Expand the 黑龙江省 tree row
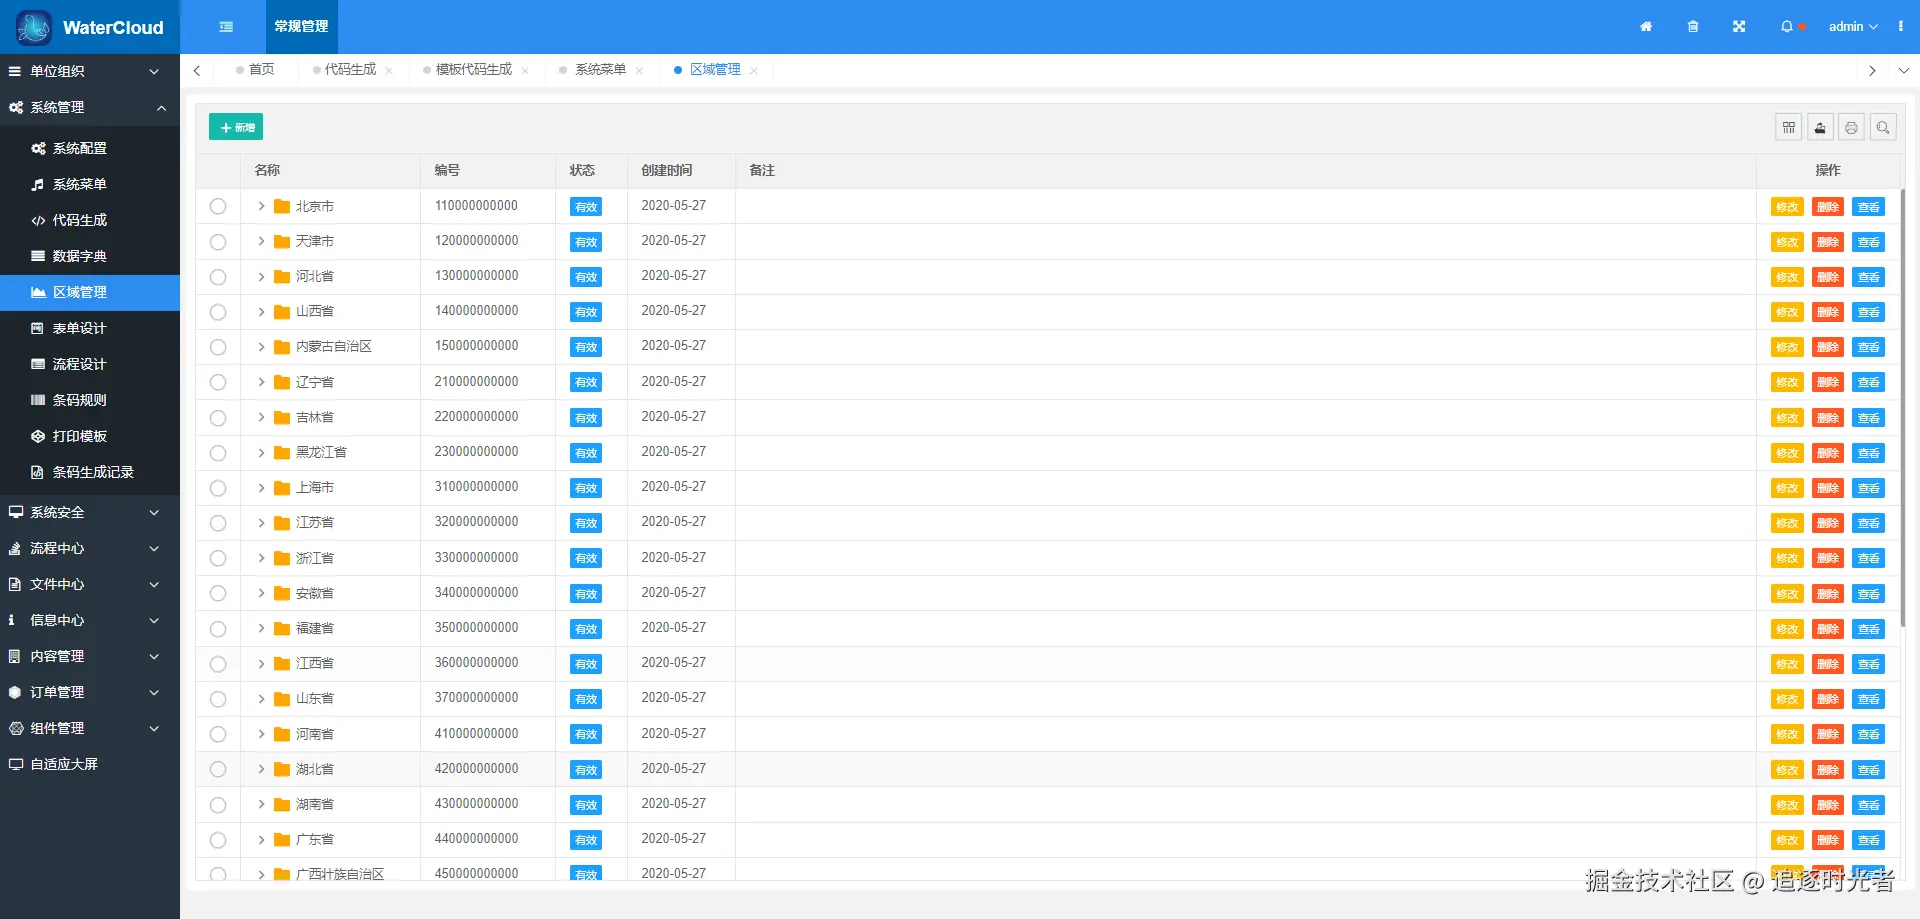 tap(261, 453)
